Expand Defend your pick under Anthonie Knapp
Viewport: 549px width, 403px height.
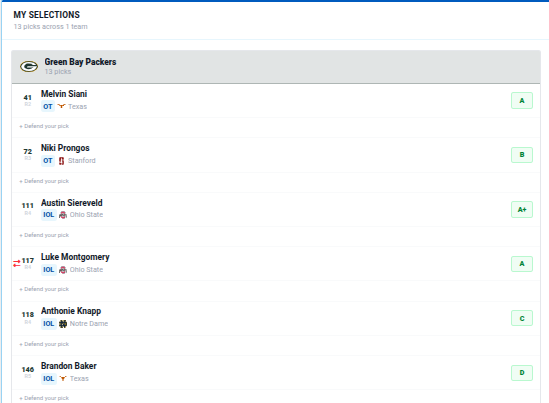(x=44, y=344)
